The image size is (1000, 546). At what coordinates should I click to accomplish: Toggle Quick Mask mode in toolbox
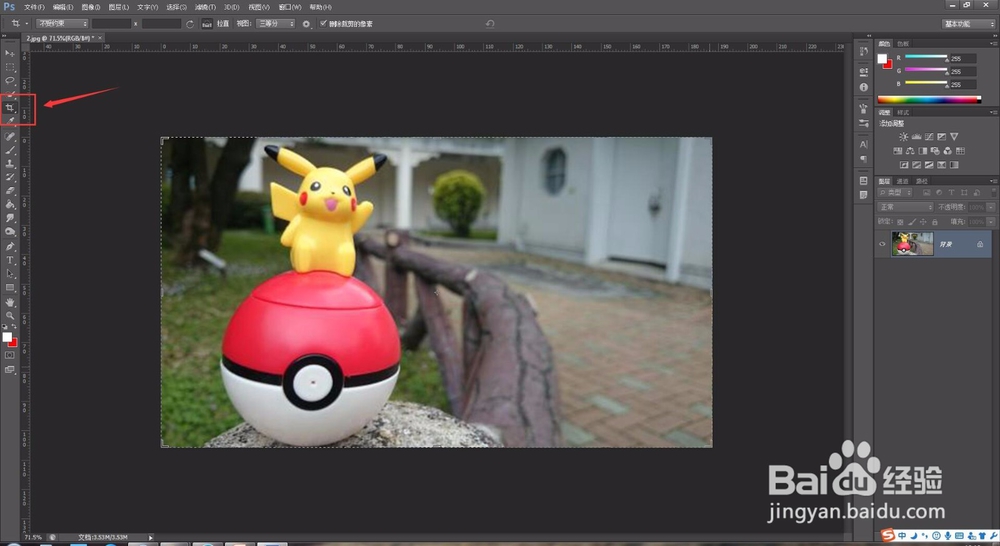(x=10, y=355)
